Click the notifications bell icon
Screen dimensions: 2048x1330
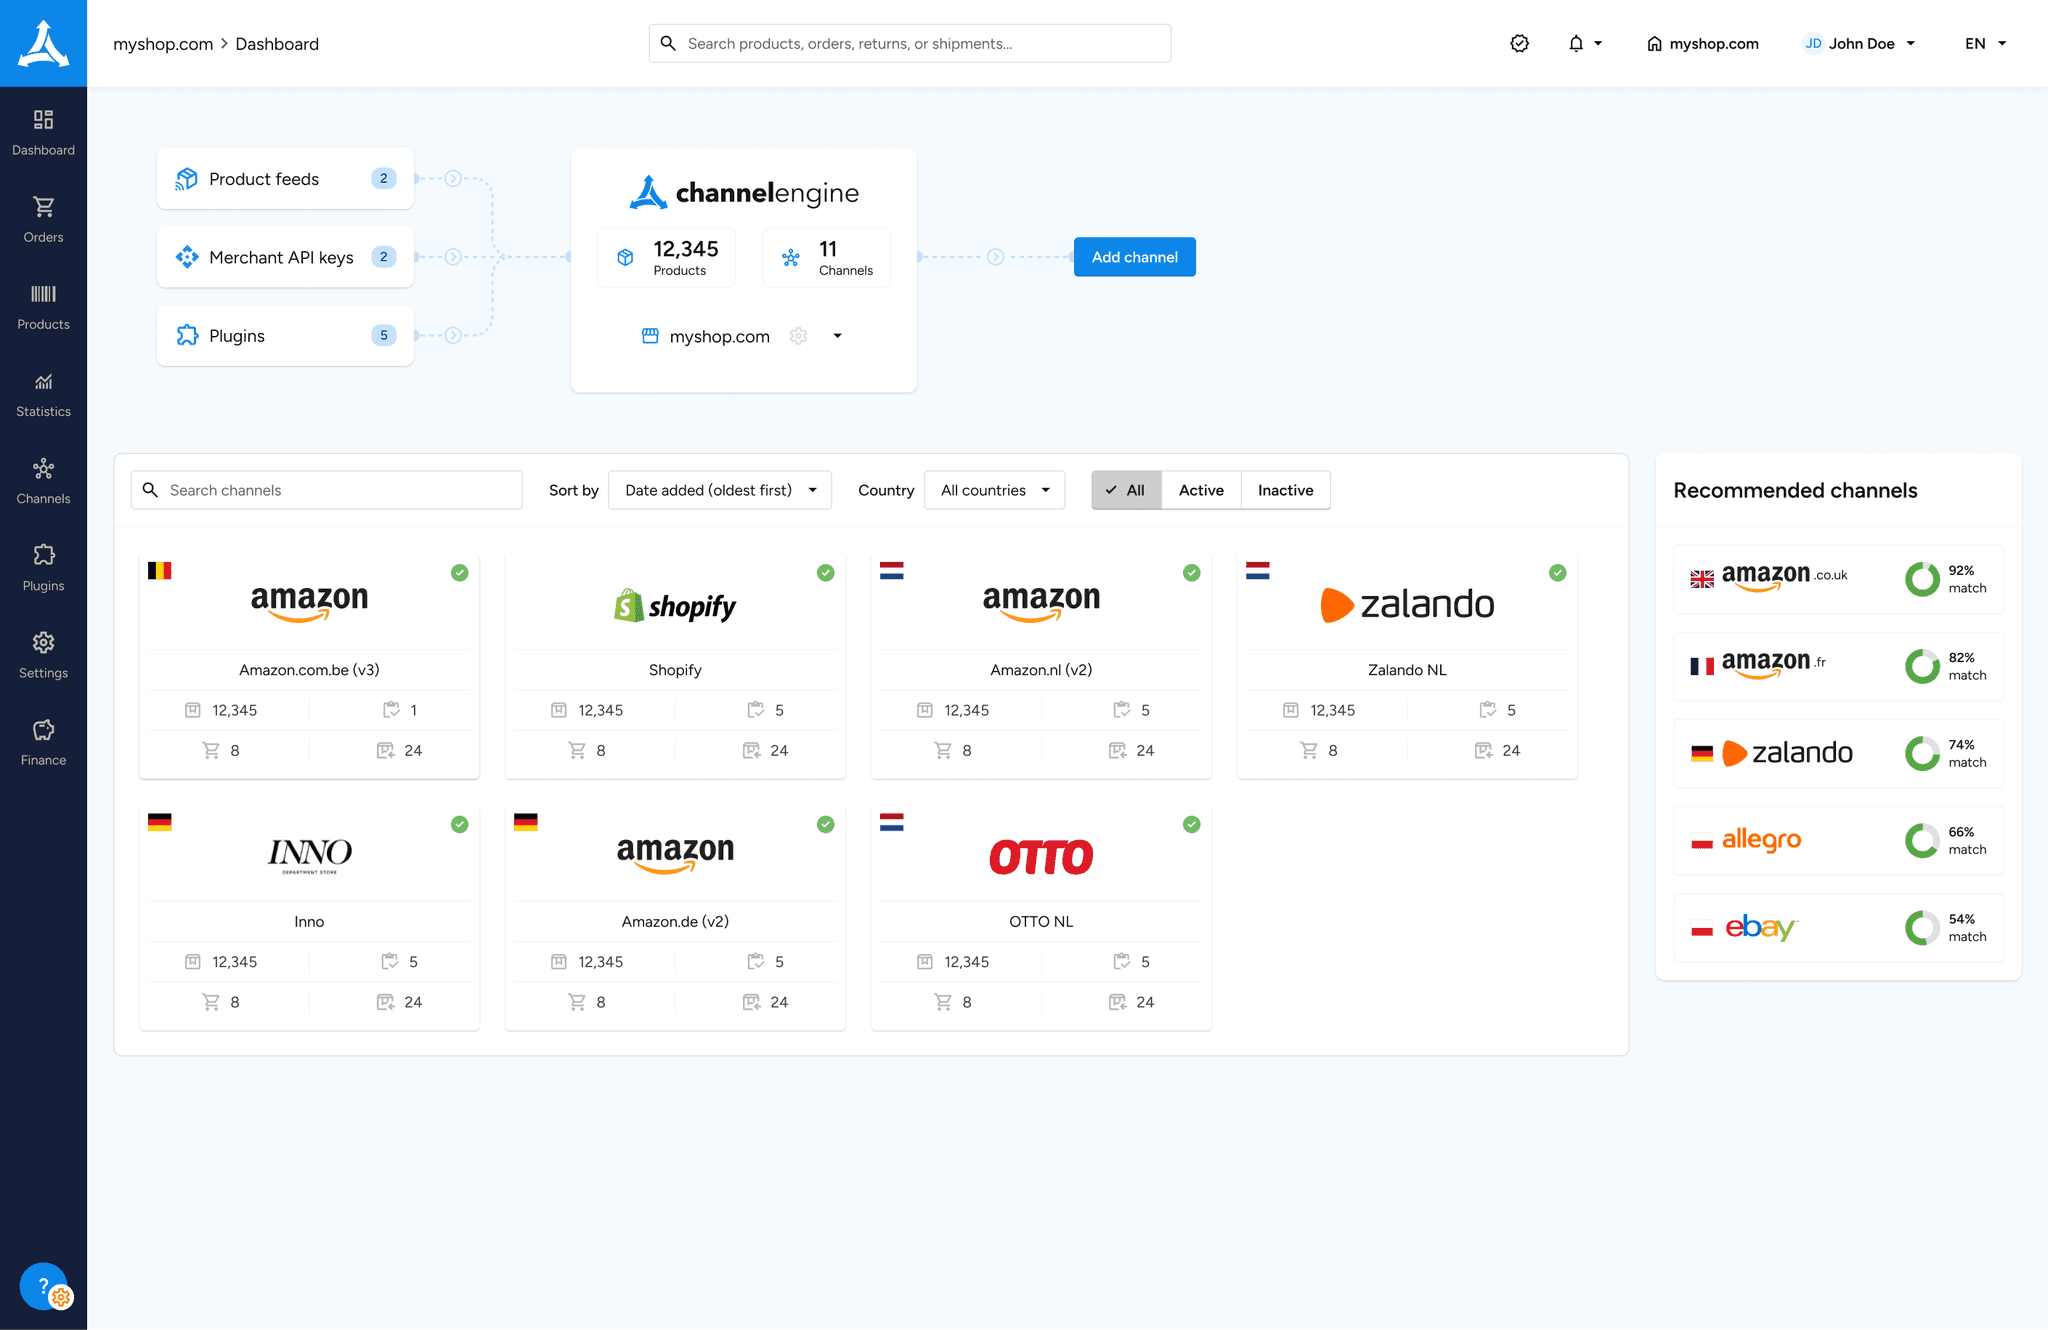pos(1576,44)
